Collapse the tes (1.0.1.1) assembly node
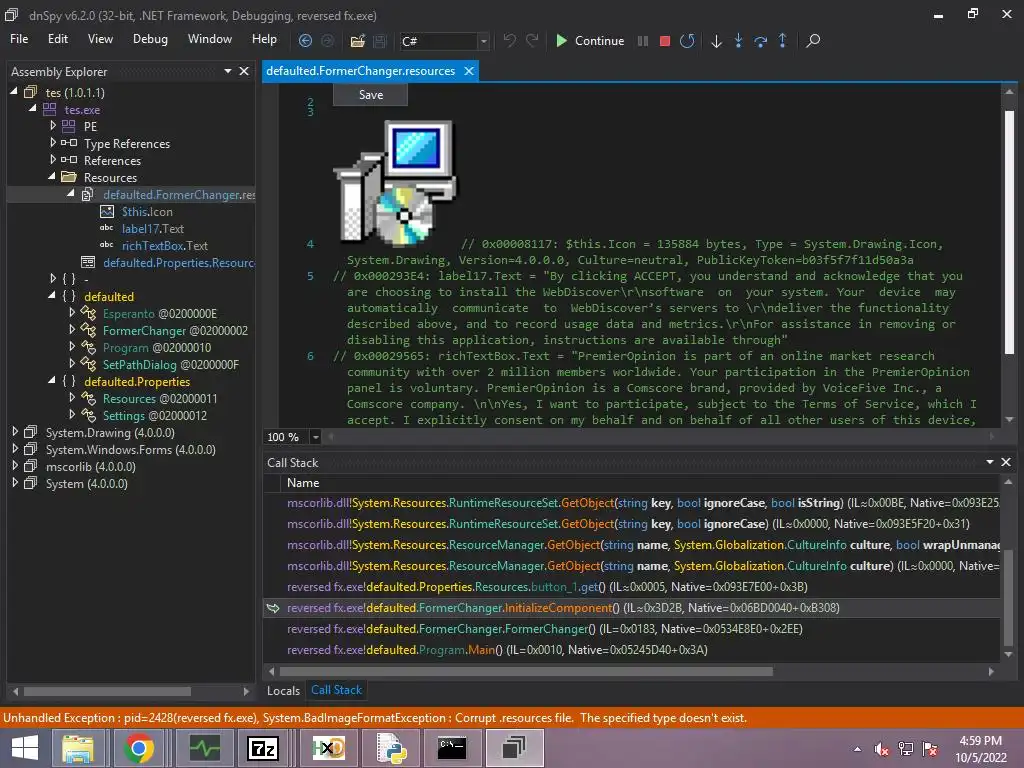The image size is (1024, 768). [x=14, y=92]
